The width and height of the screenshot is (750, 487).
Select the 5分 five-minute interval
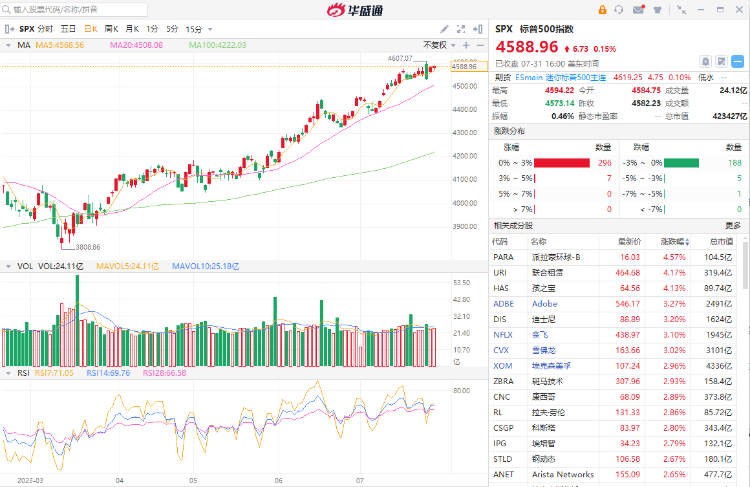coord(173,29)
